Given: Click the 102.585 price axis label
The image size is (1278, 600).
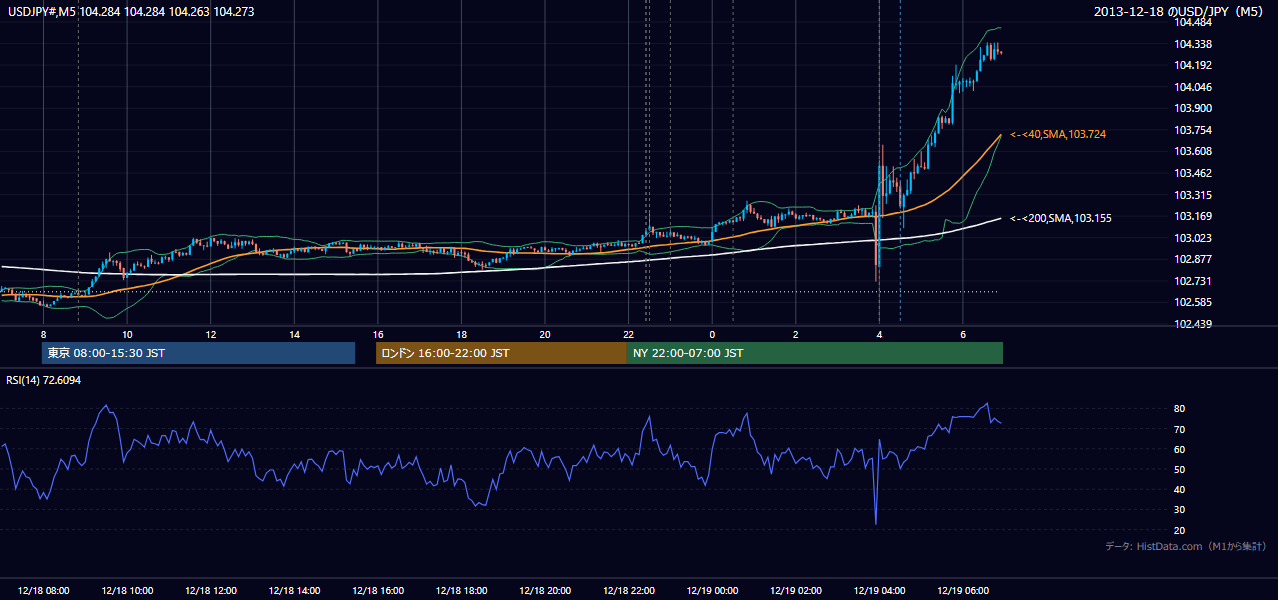Looking at the screenshot, I should pyautogui.click(x=1194, y=302).
